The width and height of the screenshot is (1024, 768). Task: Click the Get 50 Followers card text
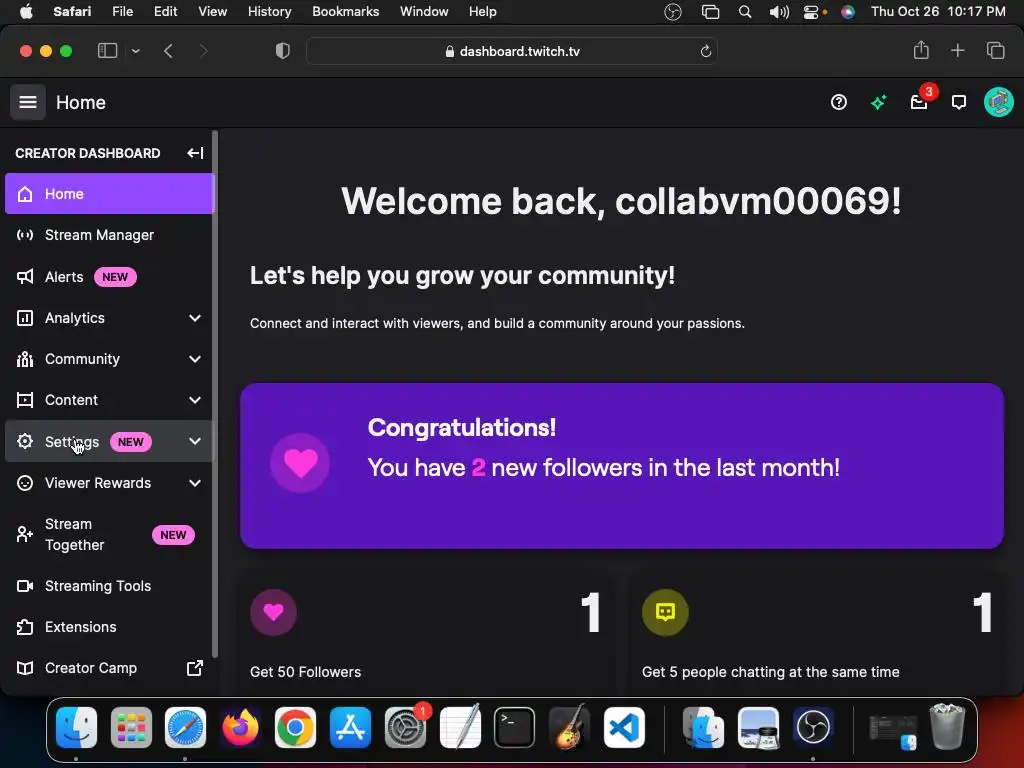305,672
